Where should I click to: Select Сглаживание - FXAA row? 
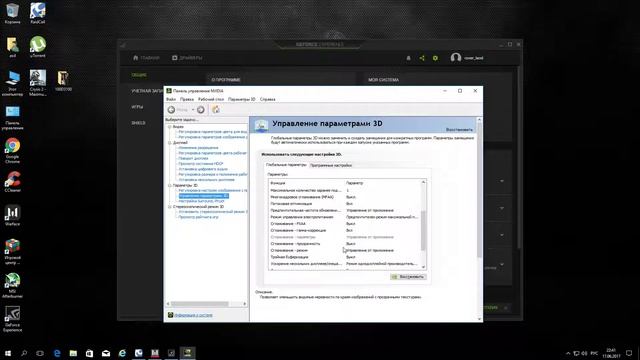coord(345,224)
